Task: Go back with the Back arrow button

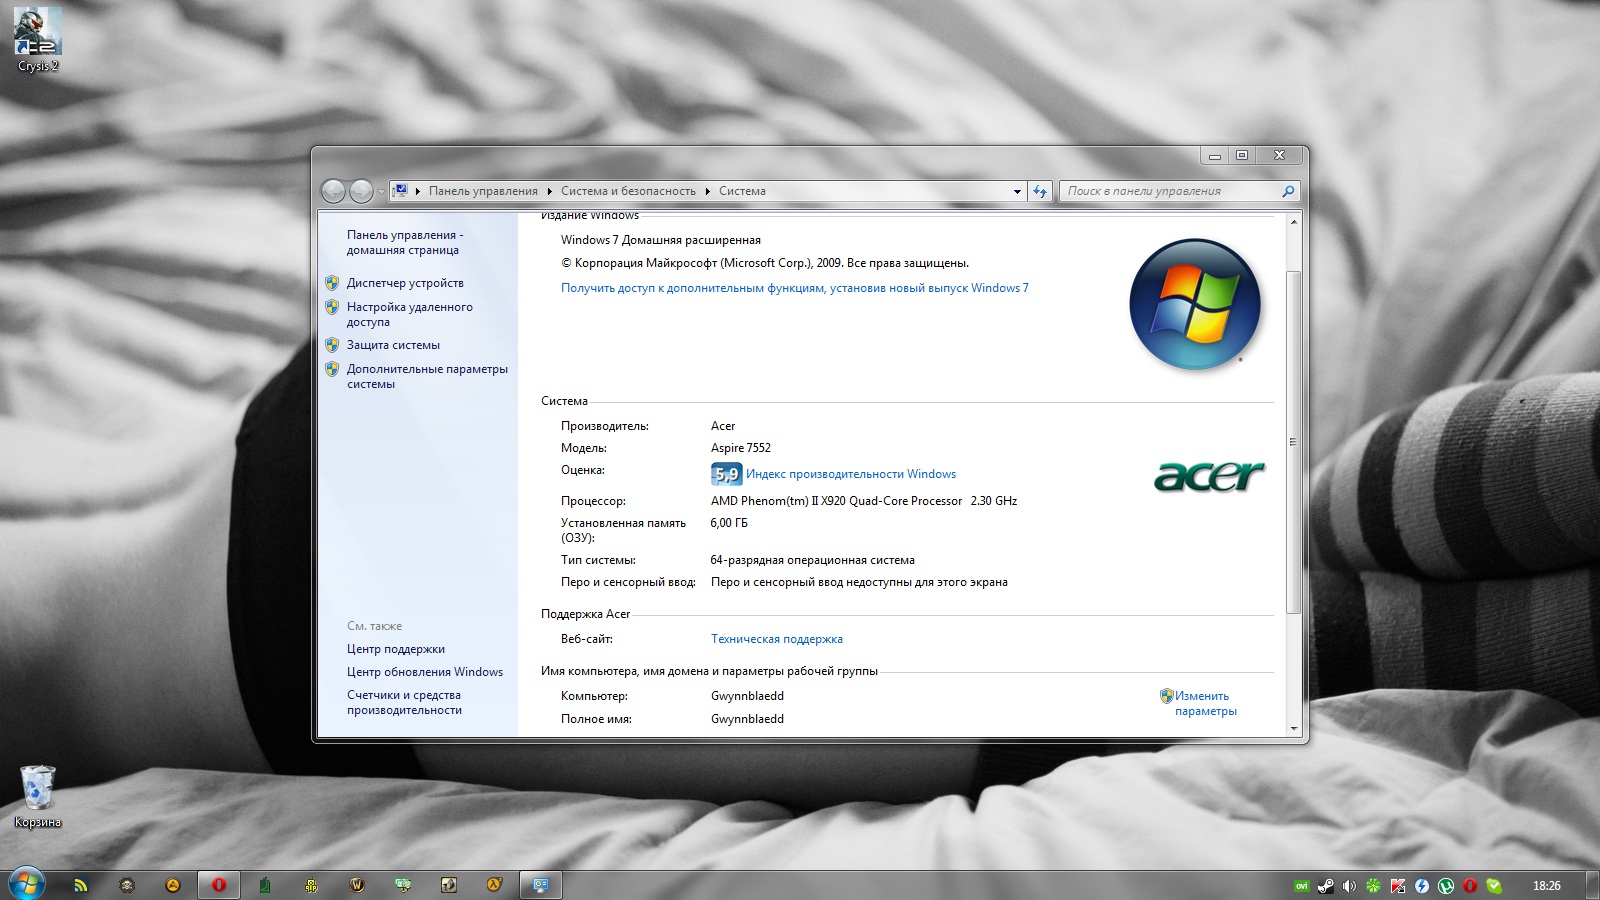Action: (x=333, y=191)
